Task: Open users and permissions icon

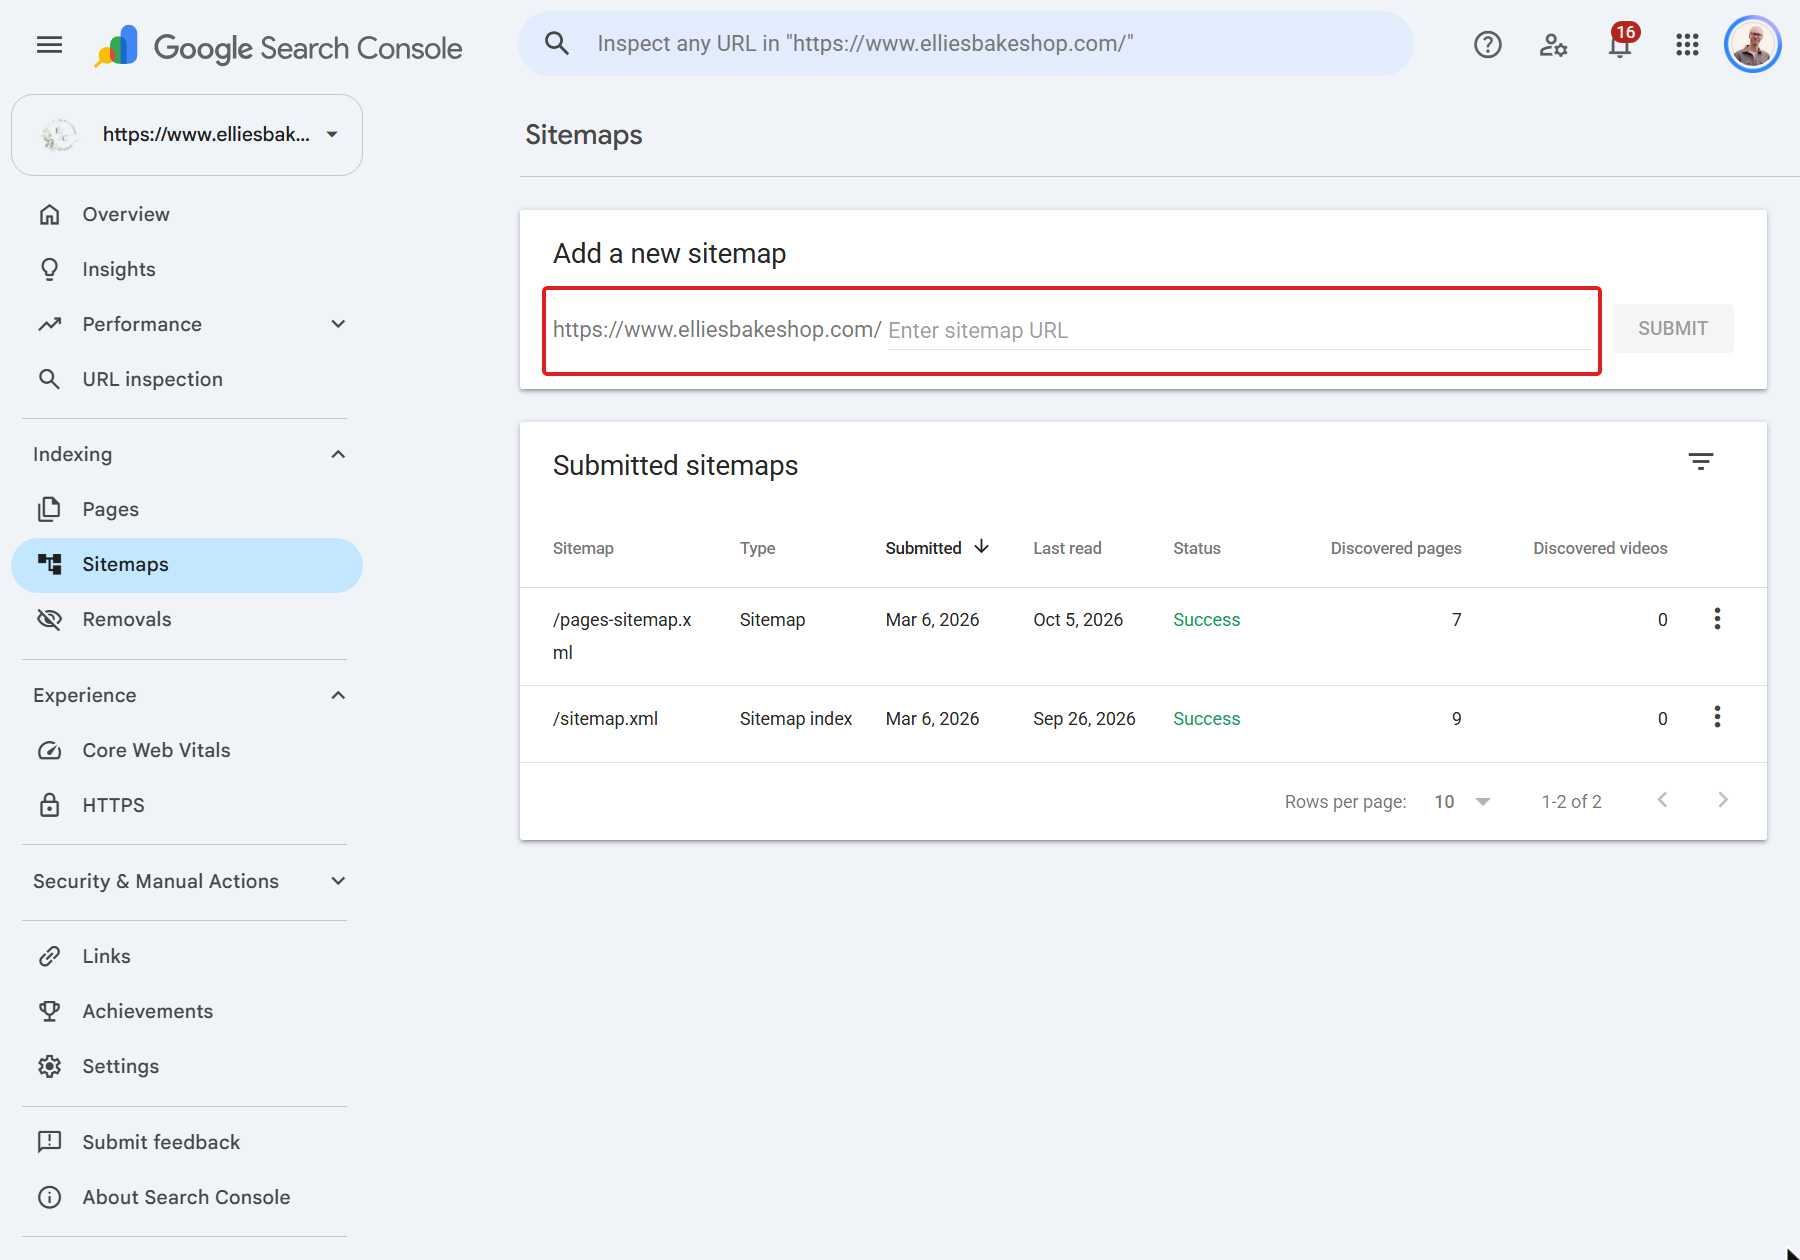Action: pos(1553,45)
